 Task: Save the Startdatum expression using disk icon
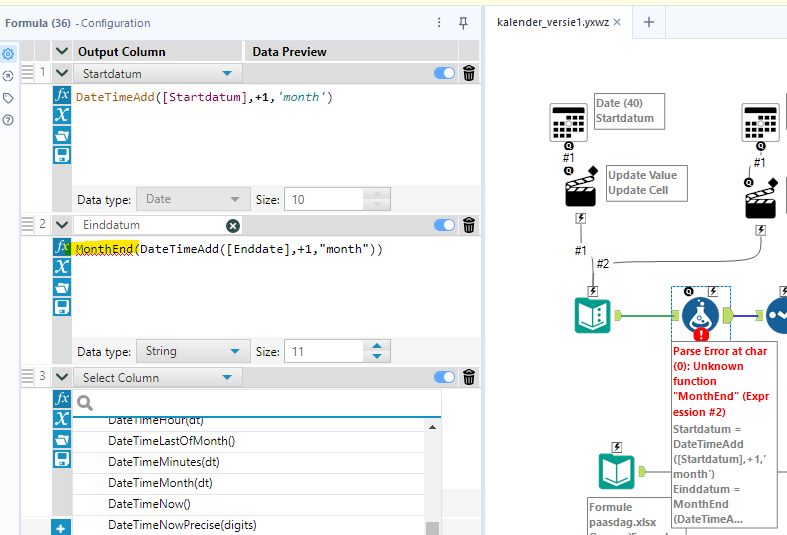point(62,155)
